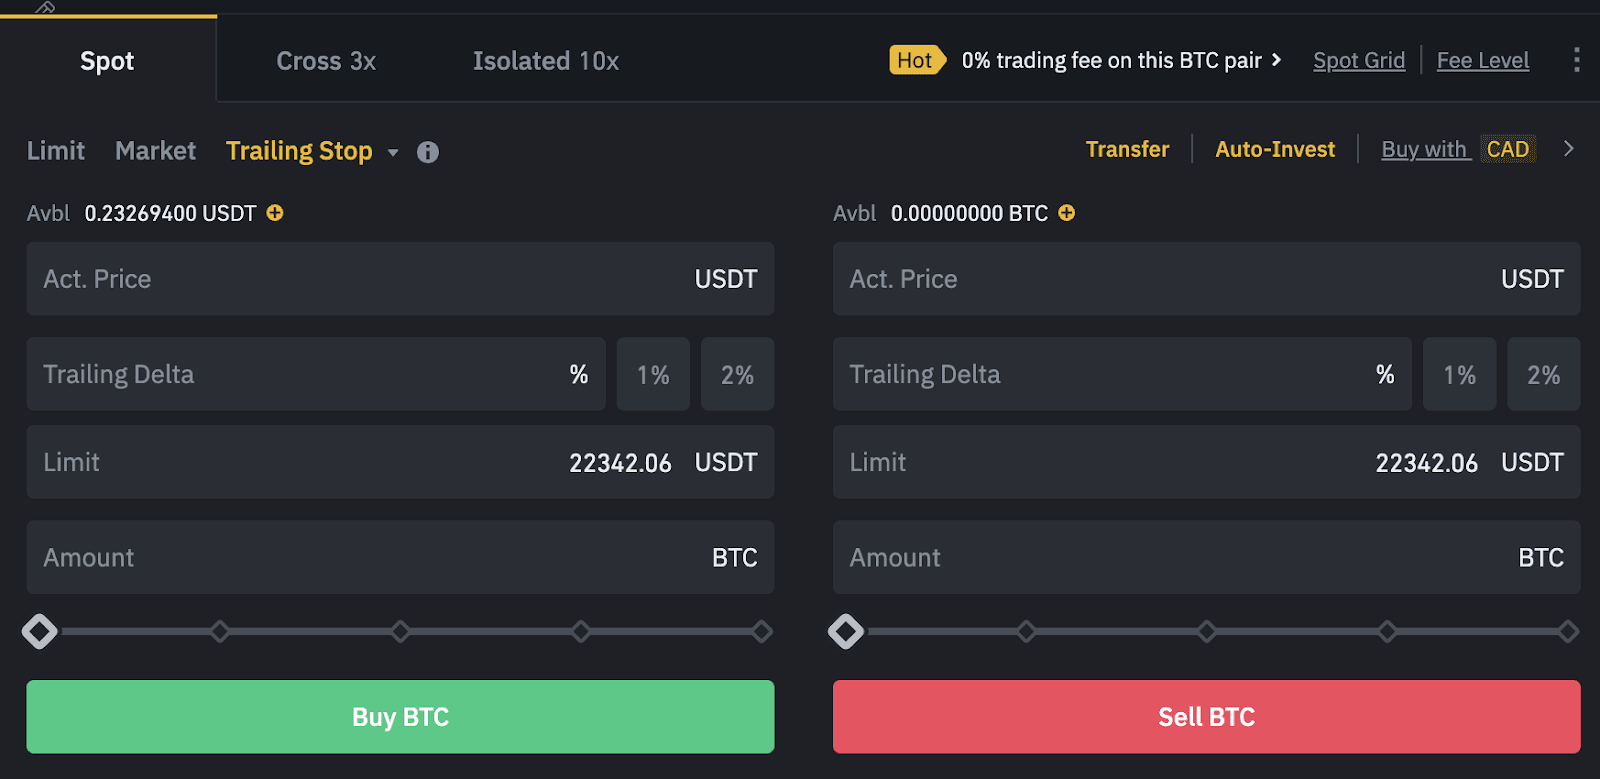The height and width of the screenshot is (779, 1600).
Task: Click the right chevron after Buy with CAD
Action: (1569, 149)
